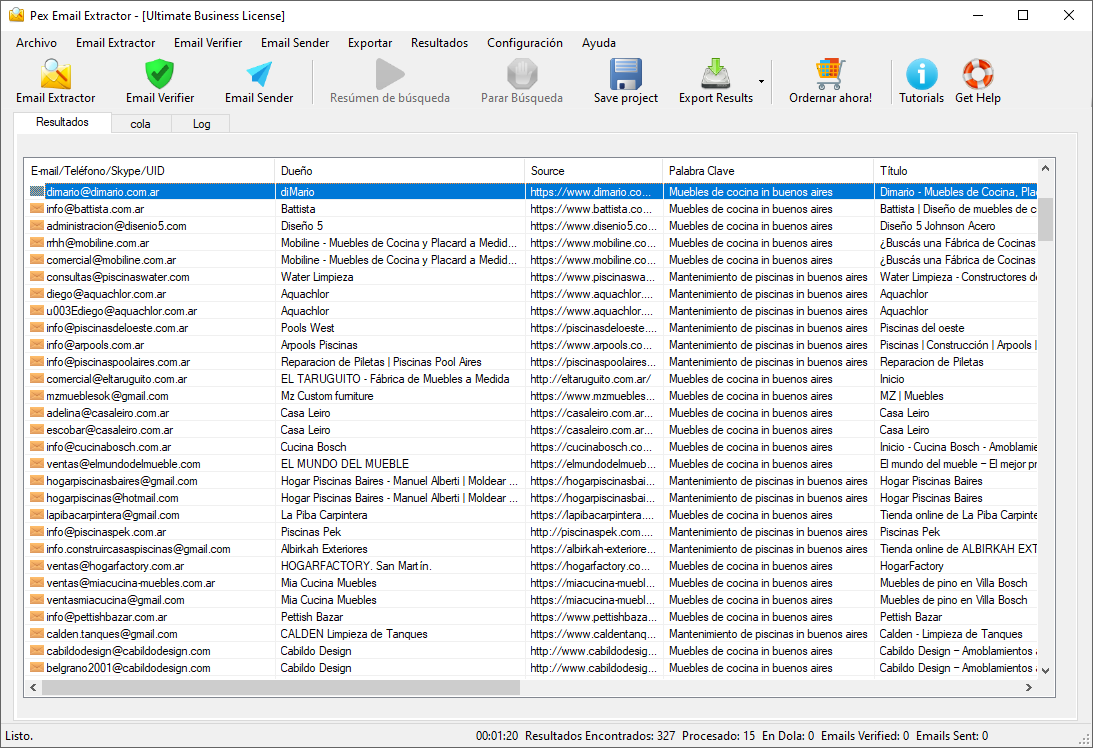Click the horizontal scrollbar right arrow
1093x748 pixels.
[x=1029, y=688]
